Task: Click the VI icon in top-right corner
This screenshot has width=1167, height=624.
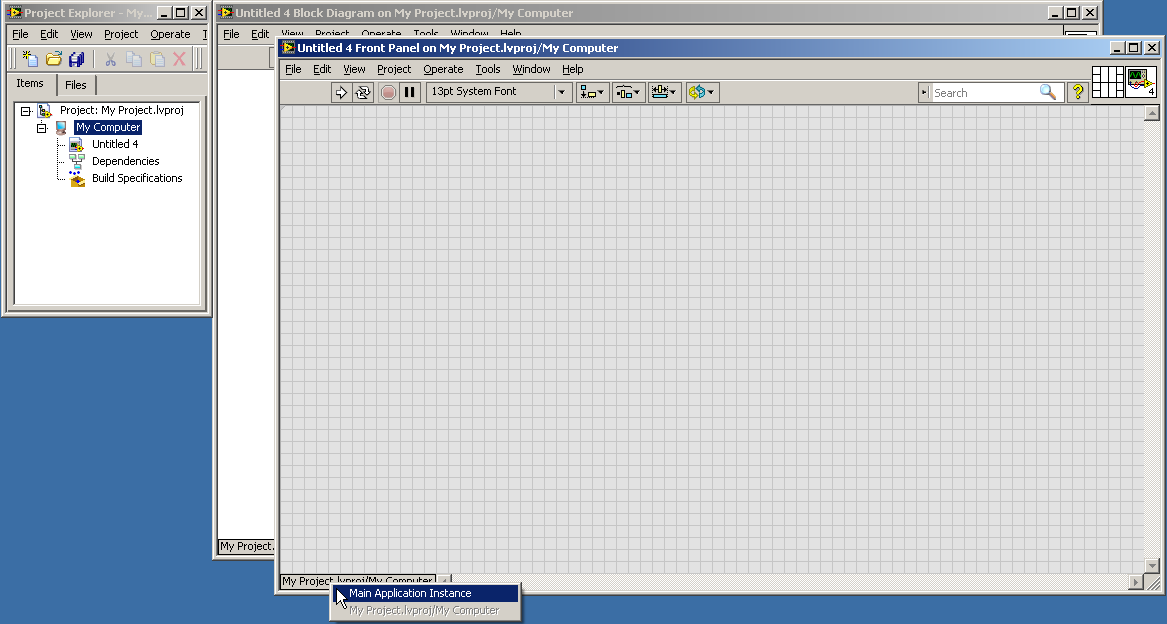Action: click(x=1141, y=82)
